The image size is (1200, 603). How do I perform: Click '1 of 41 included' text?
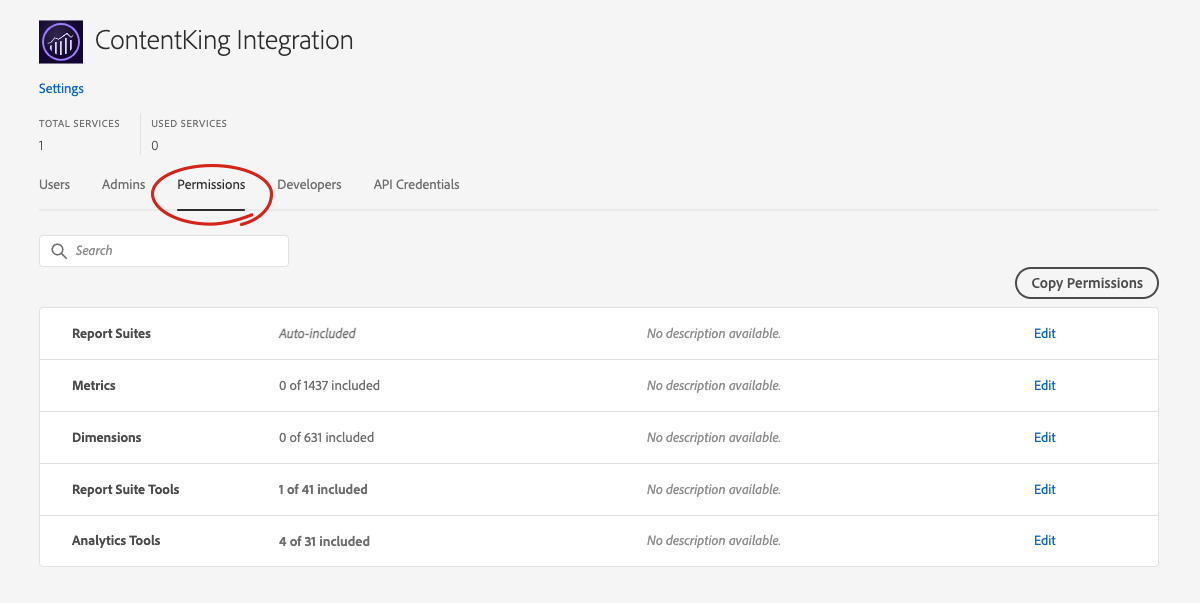(x=323, y=489)
